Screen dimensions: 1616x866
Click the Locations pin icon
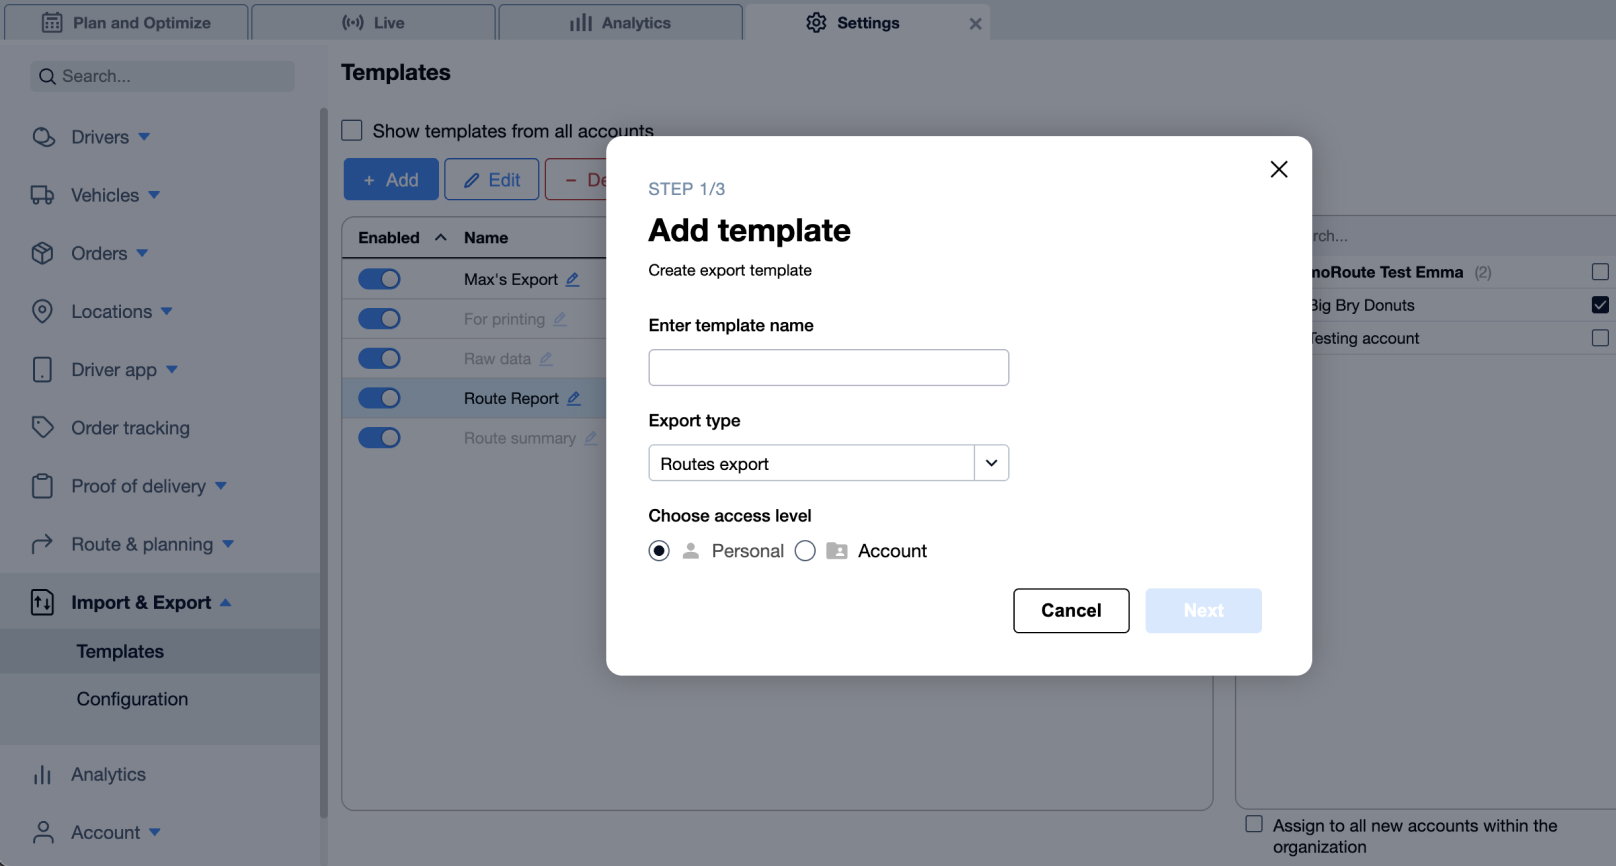[42, 311]
